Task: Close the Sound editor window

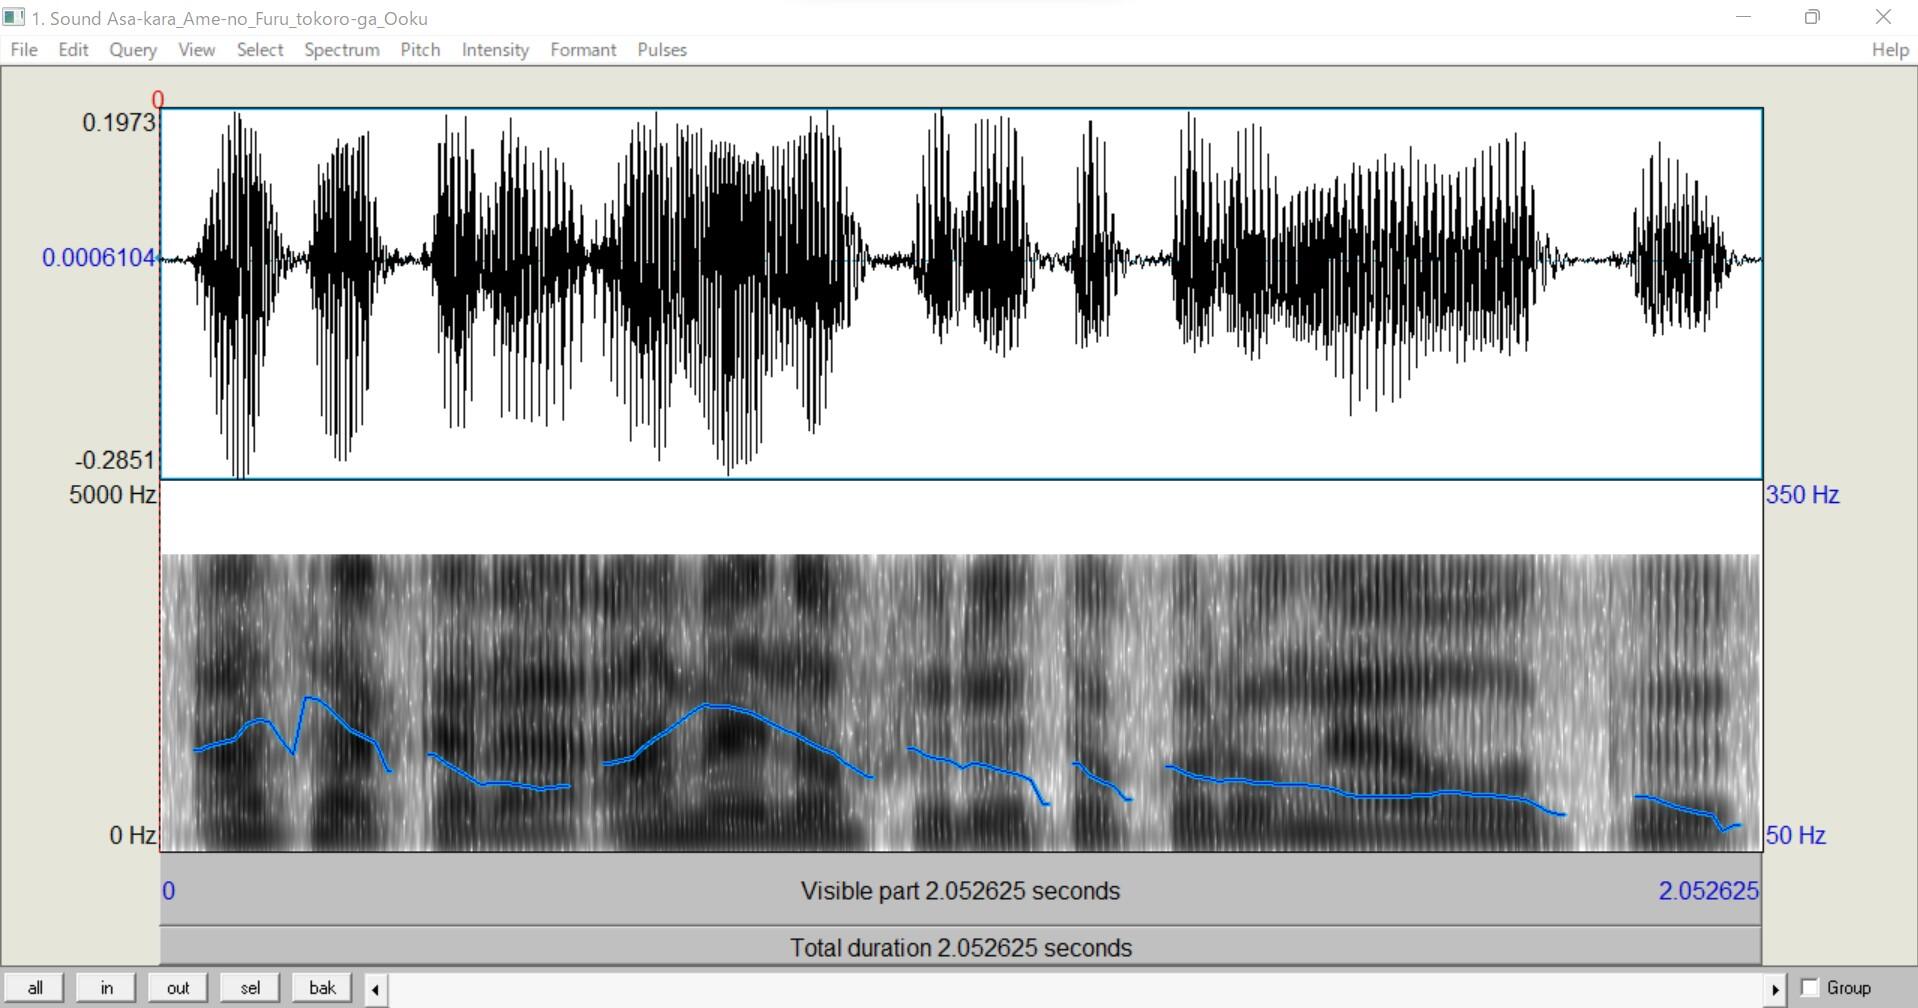Action: click(1883, 17)
